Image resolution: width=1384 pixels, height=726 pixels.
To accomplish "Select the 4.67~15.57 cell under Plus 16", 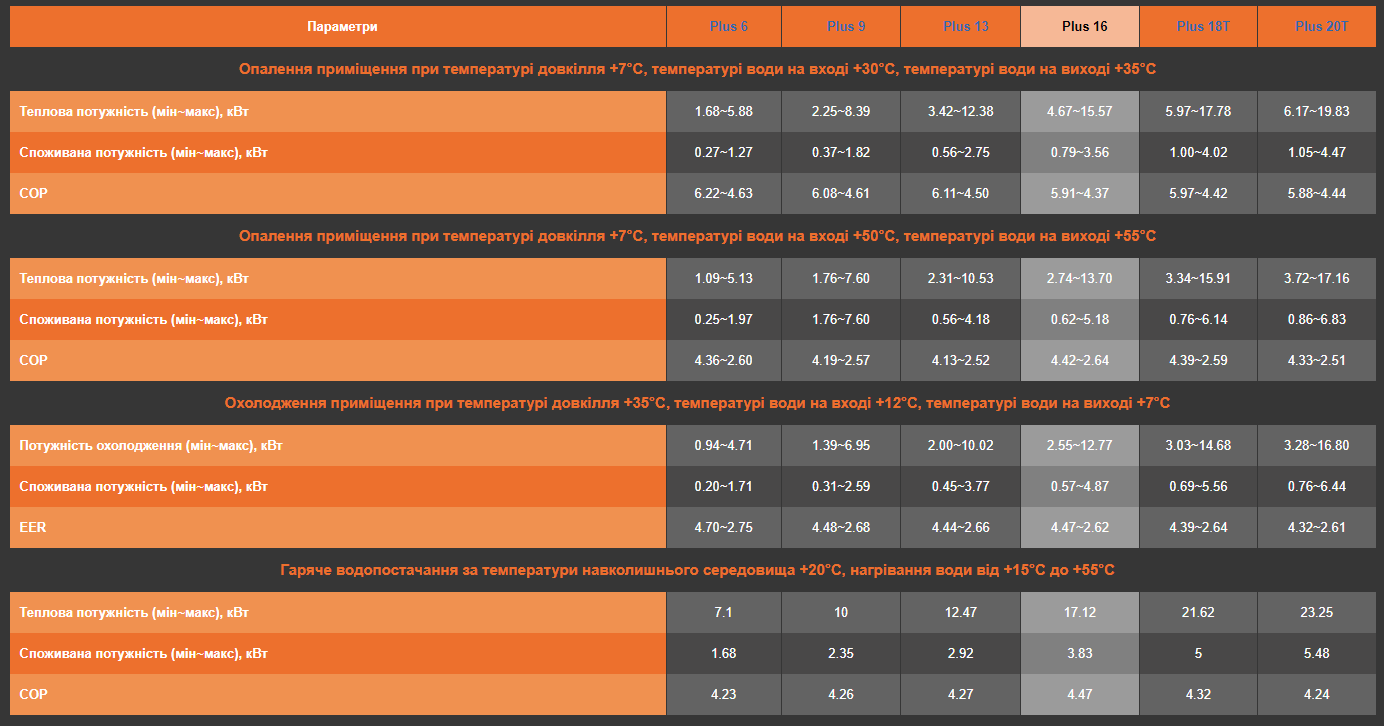I will tap(1079, 111).
